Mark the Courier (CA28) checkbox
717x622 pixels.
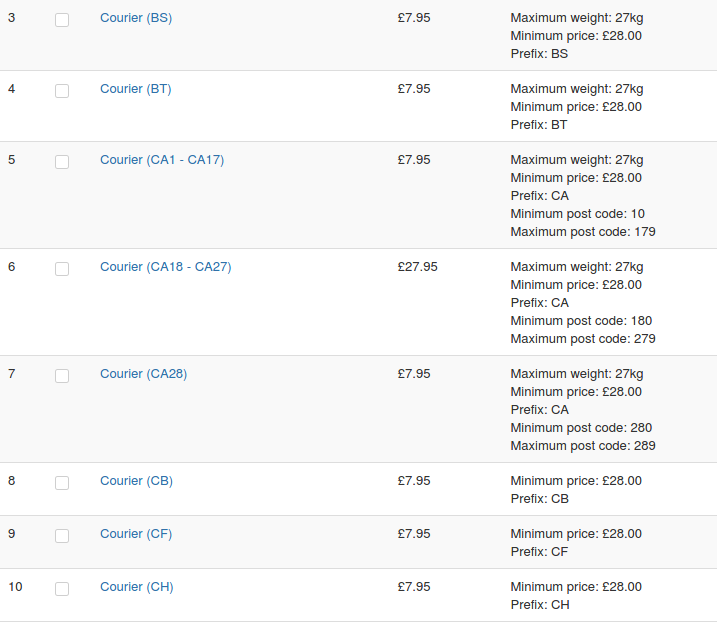[x=62, y=375]
